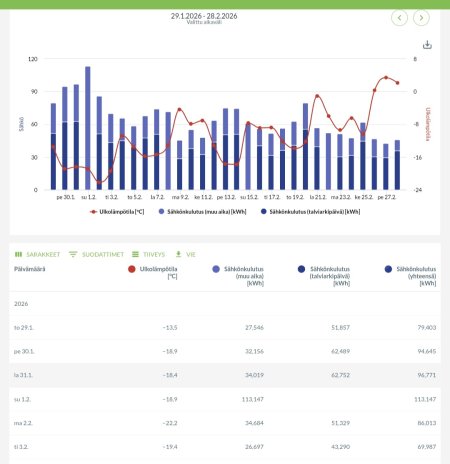This screenshot has width=450, height=464.
Task: Download the chart with the download icon
Action: point(427,45)
